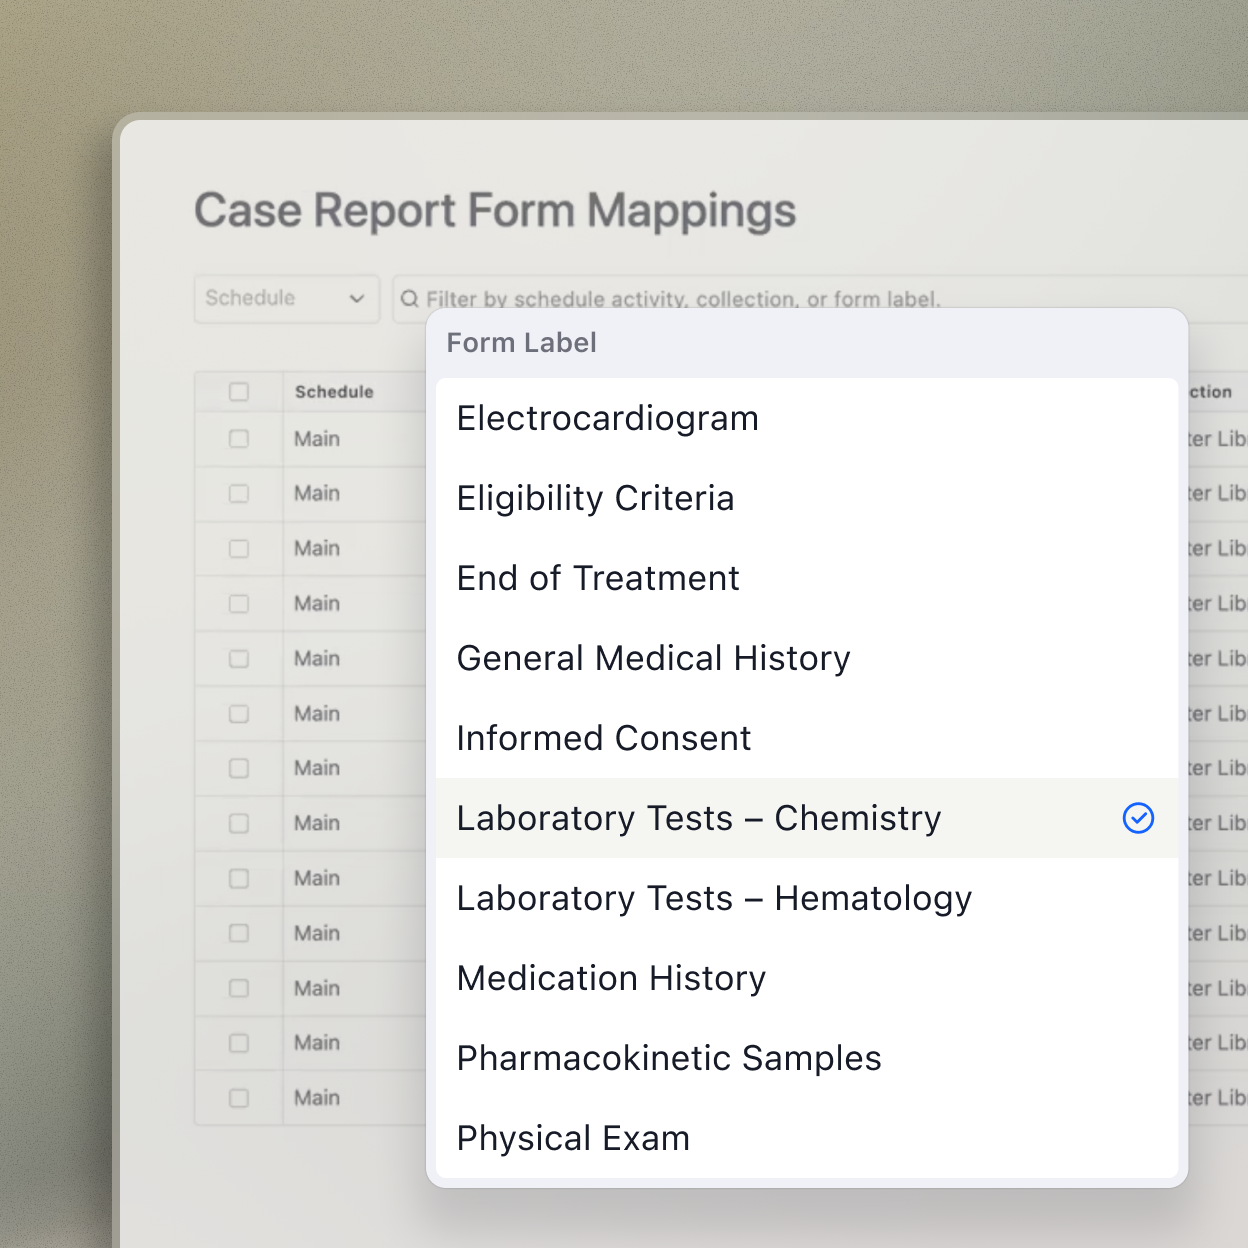Viewport: 1248px width, 1248px height.
Task: Select Pharmacokinetic Samples from the list
Action: (668, 1058)
